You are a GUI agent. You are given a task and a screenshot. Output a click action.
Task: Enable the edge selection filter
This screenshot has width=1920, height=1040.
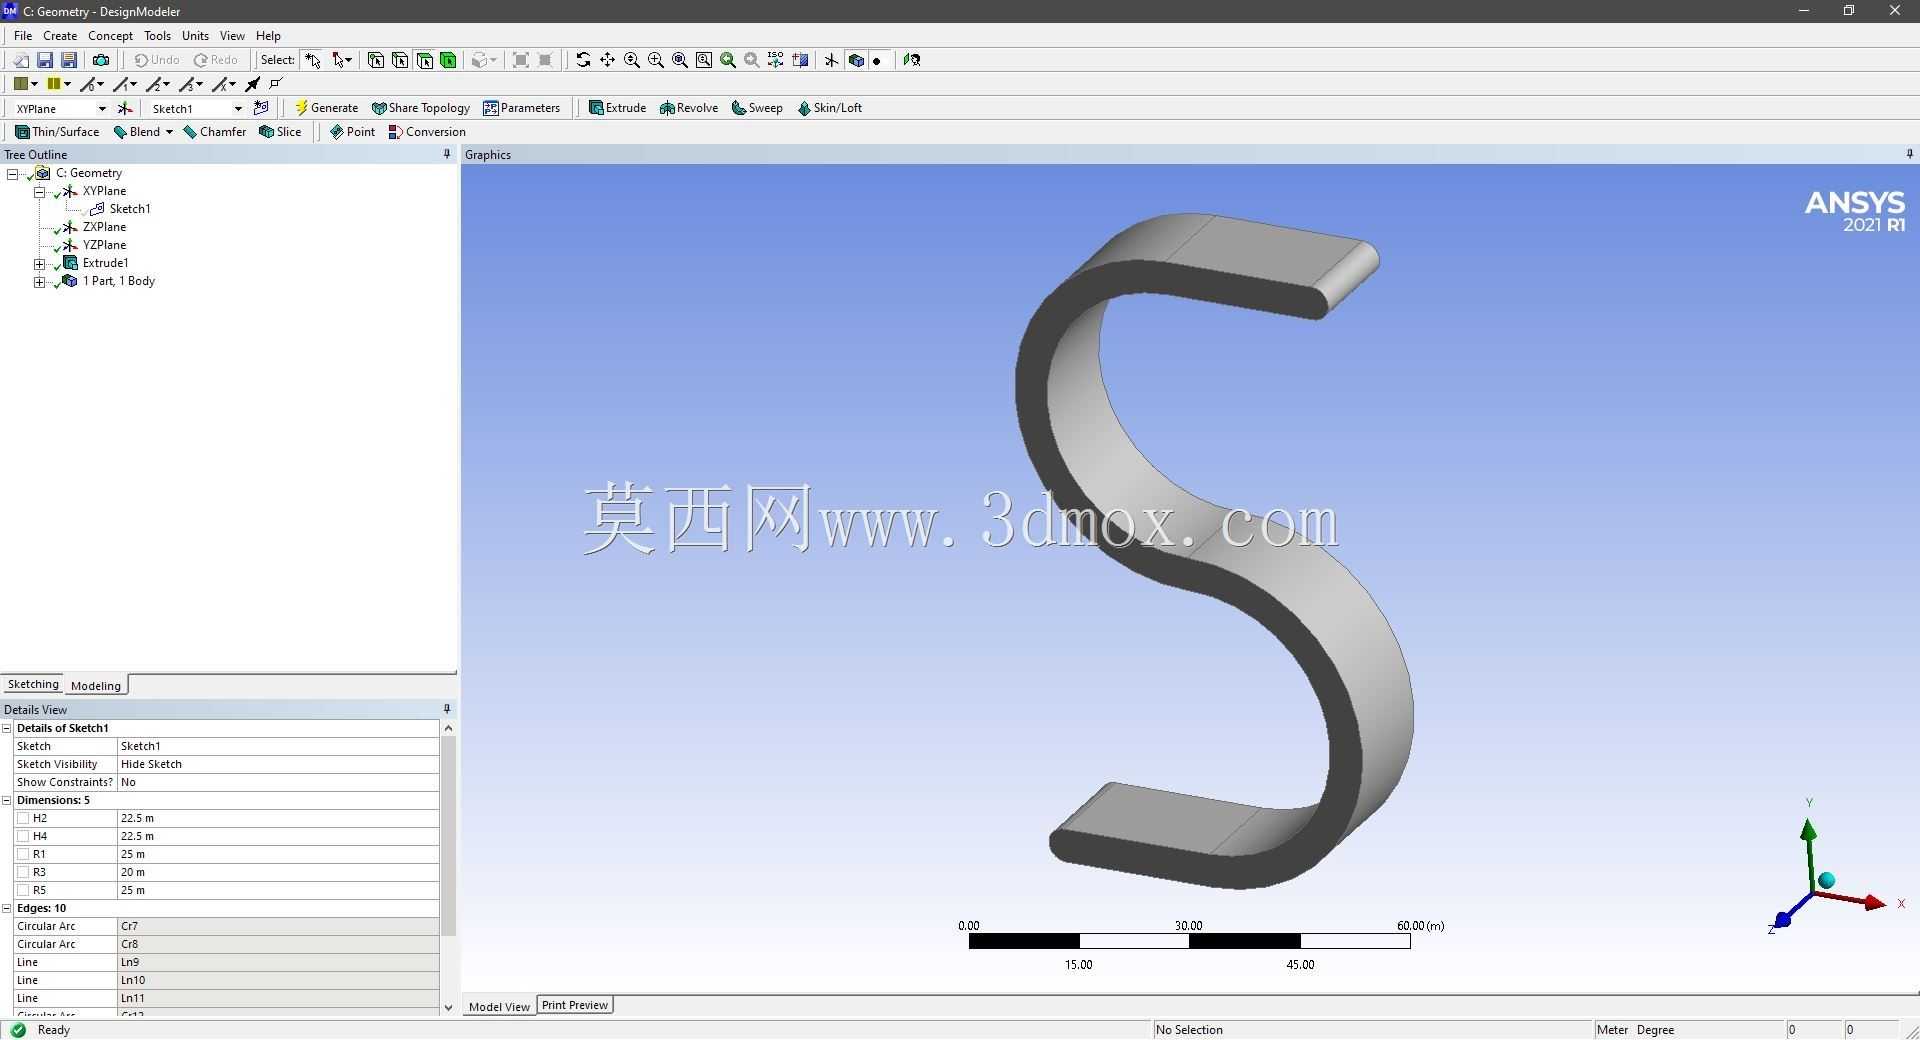pyautogui.click(x=400, y=60)
